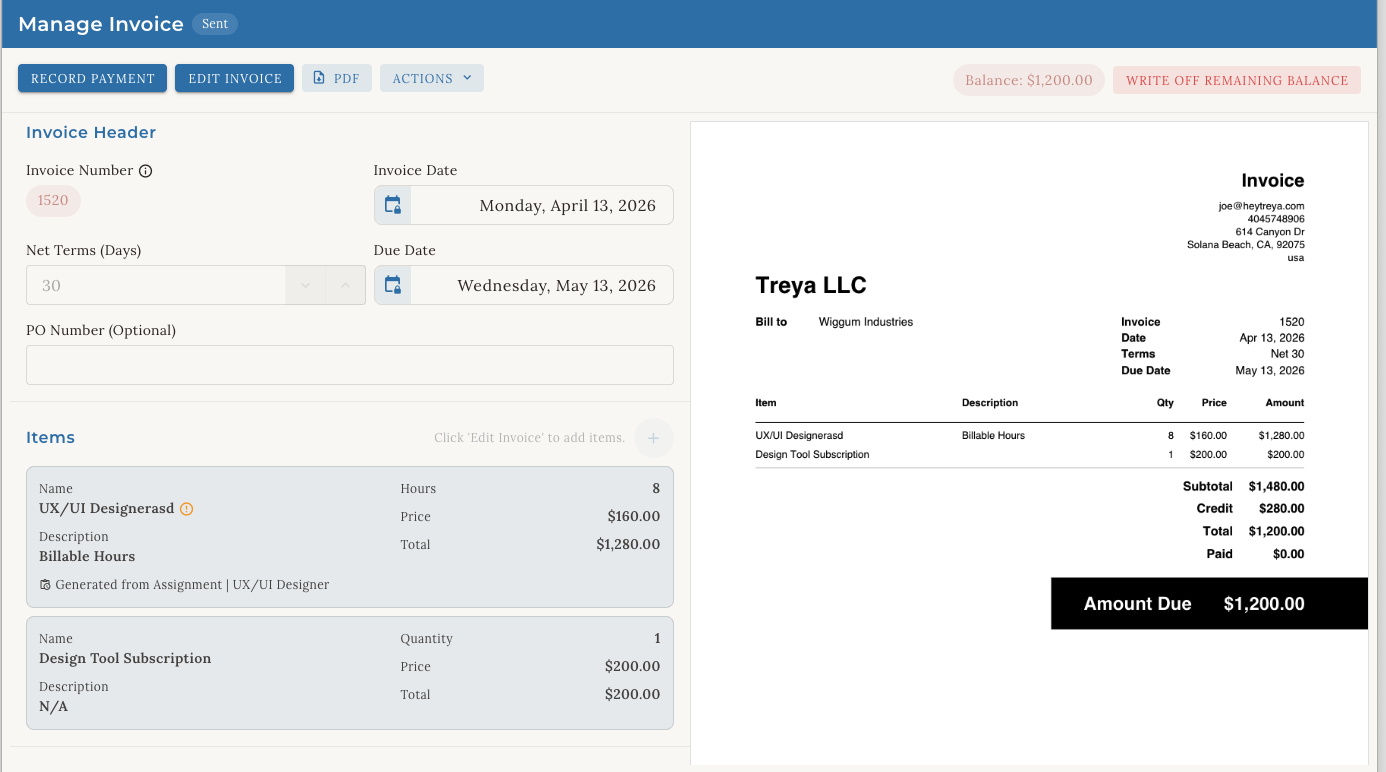Viewport: 1386px width, 772px height.
Task: Click the Items section title
Action: coord(50,438)
